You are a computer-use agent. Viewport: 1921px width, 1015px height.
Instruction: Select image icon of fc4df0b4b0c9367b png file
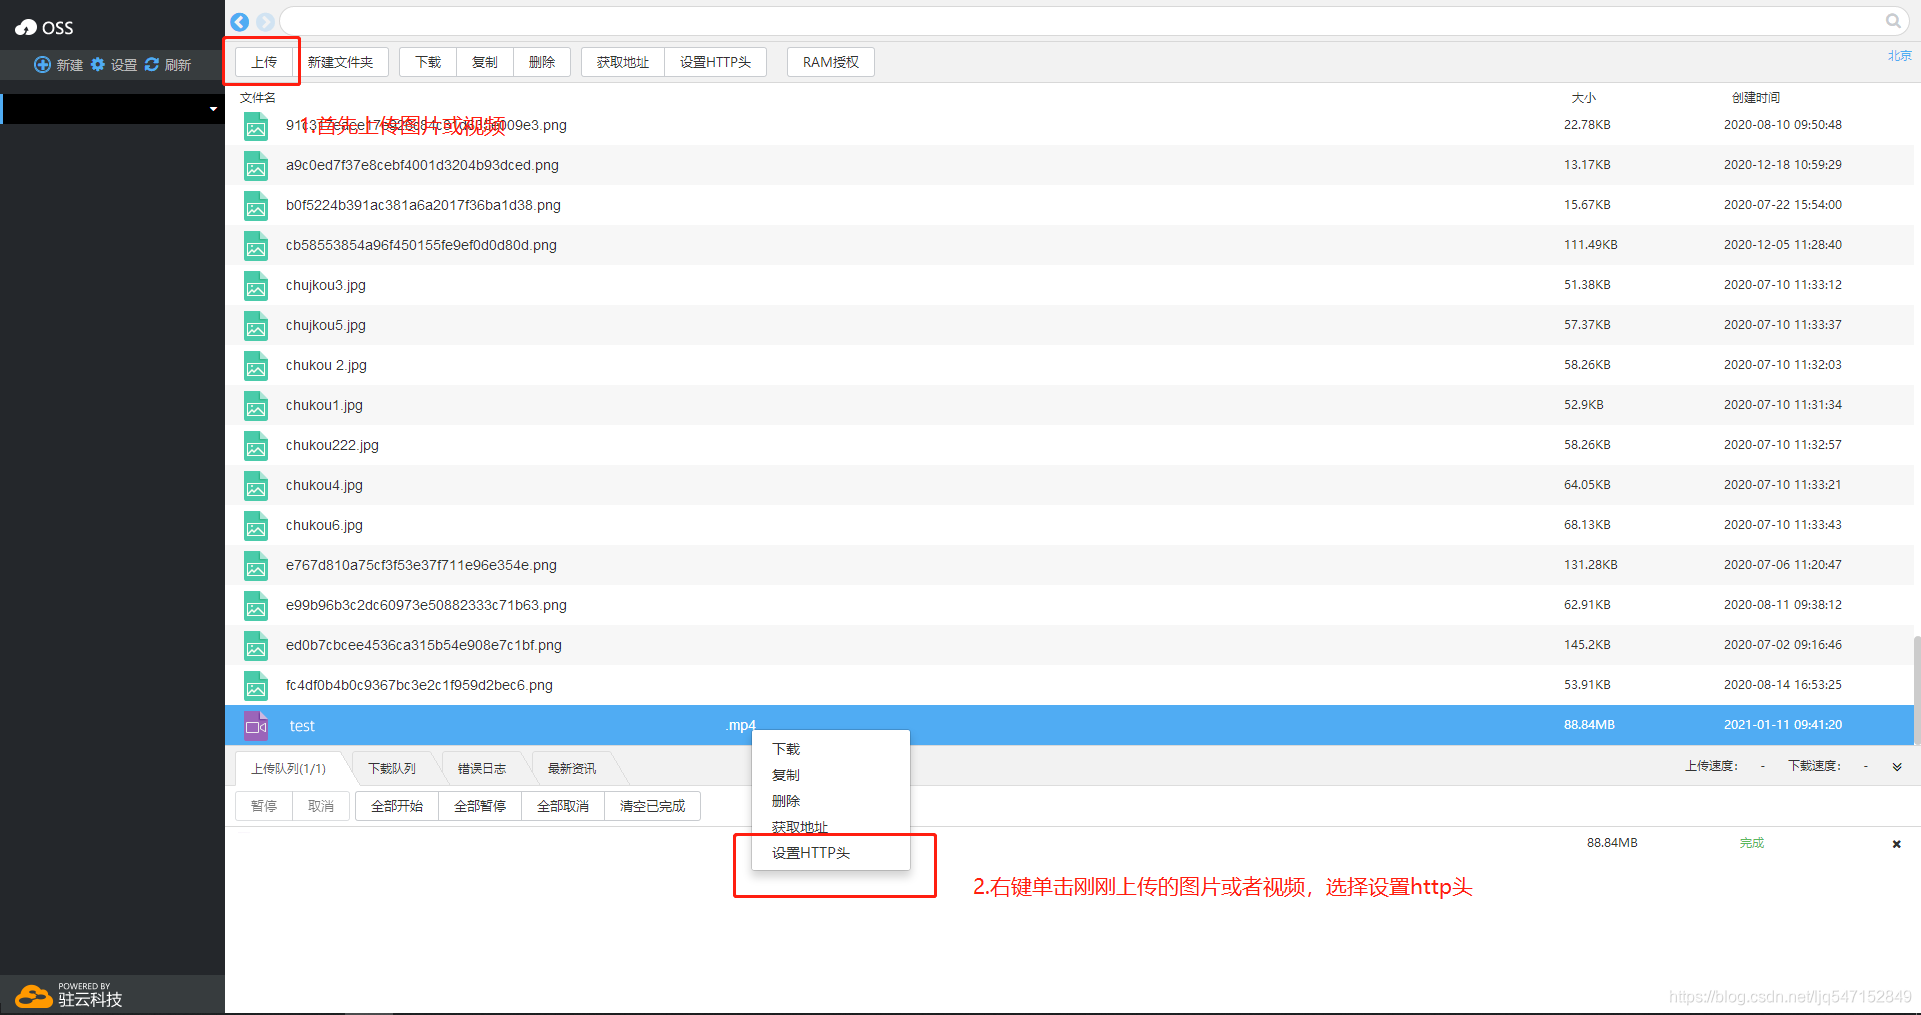coord(256,686)
